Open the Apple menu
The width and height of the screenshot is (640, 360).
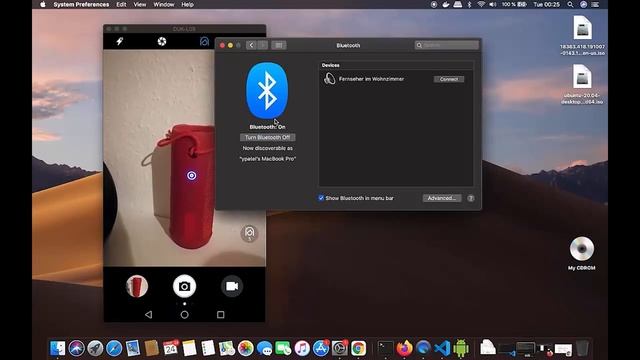pyautogui.click(x=43, y=4)
